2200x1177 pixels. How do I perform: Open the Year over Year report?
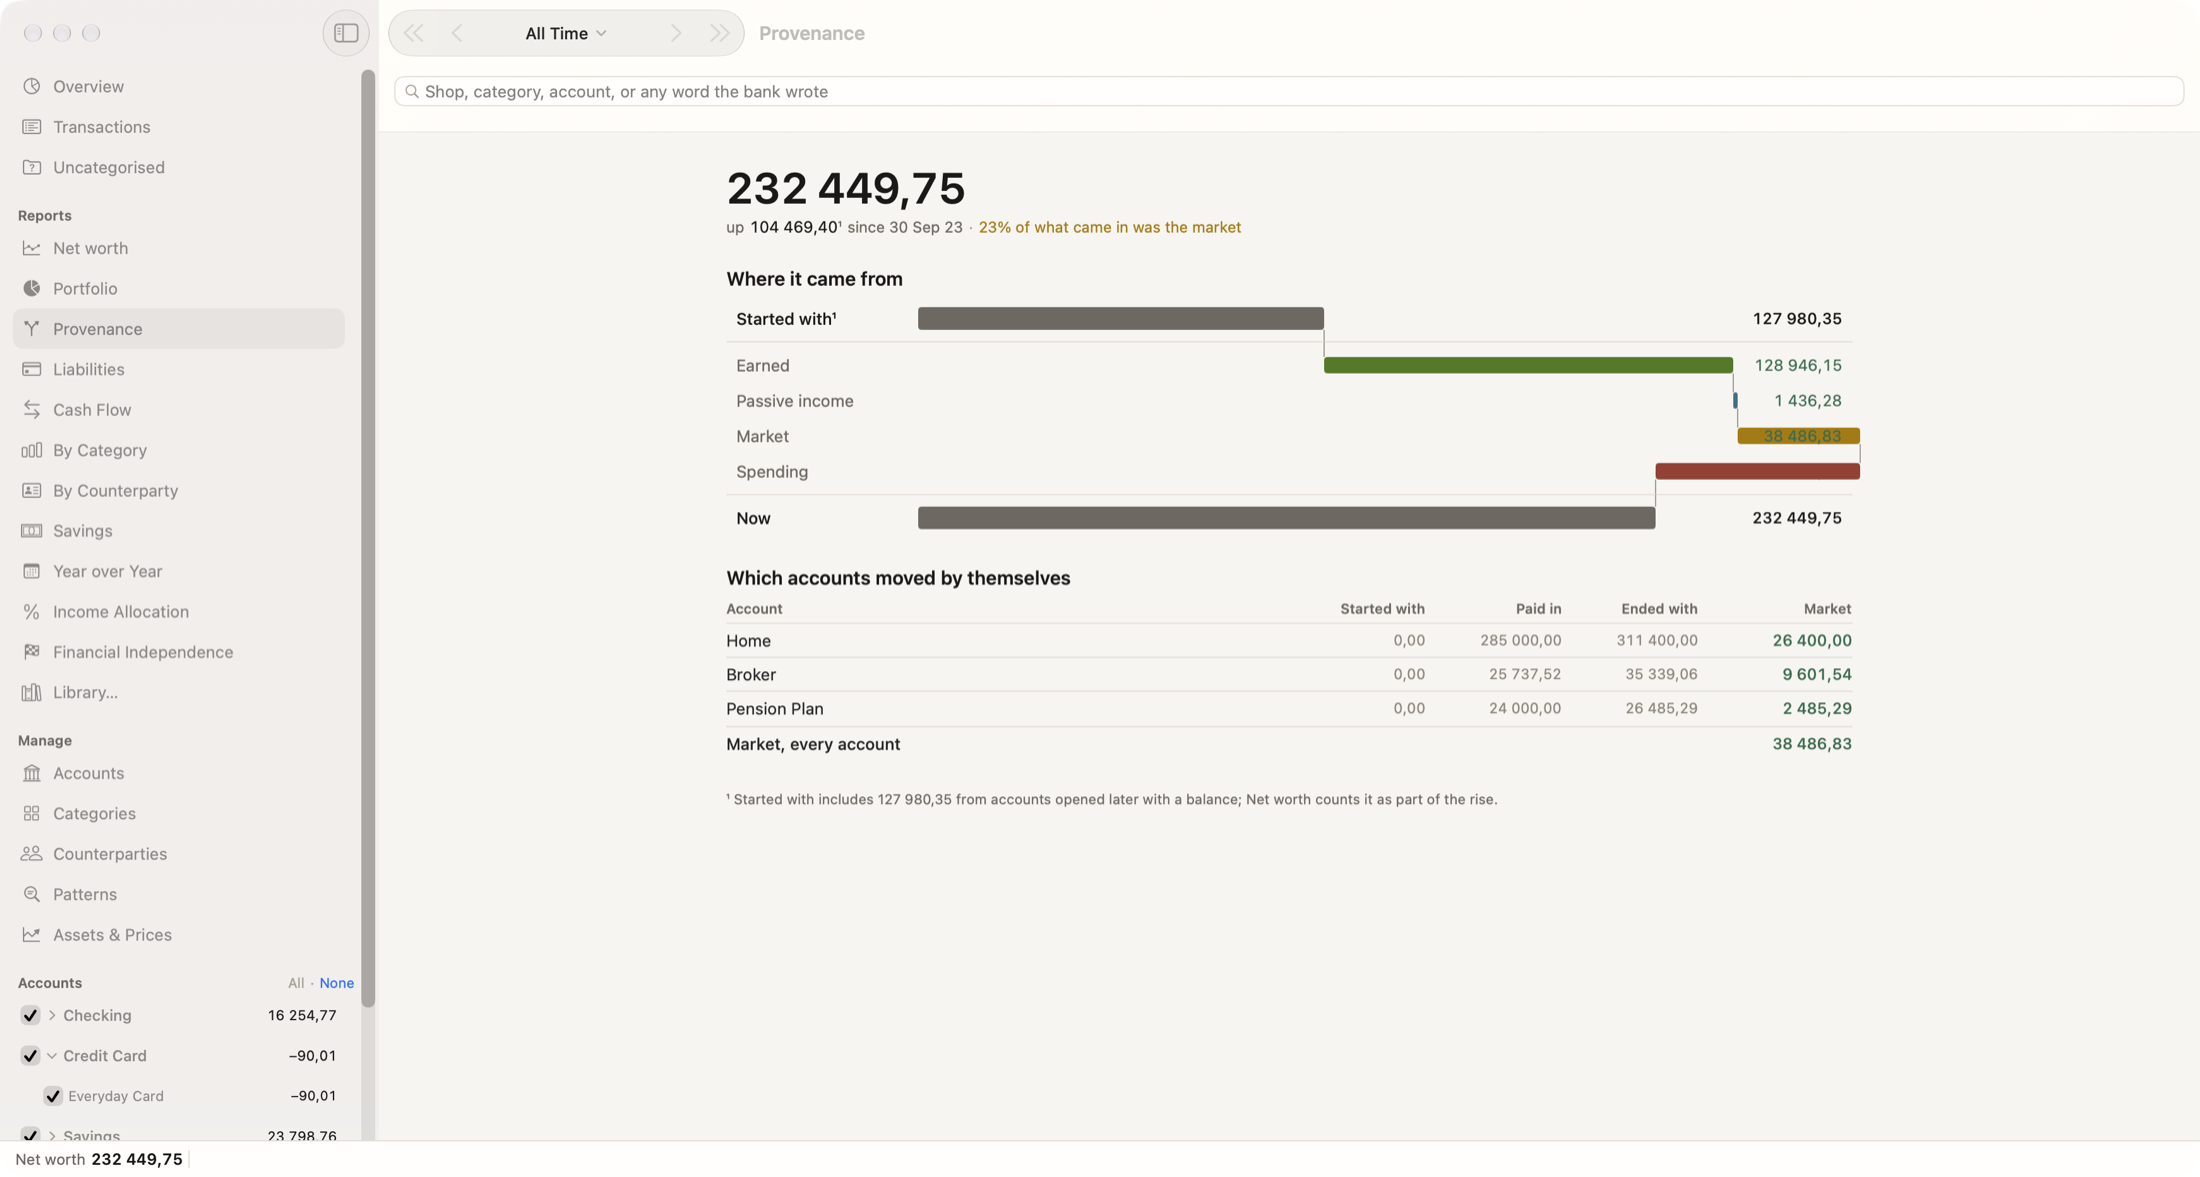click(179, 571)
